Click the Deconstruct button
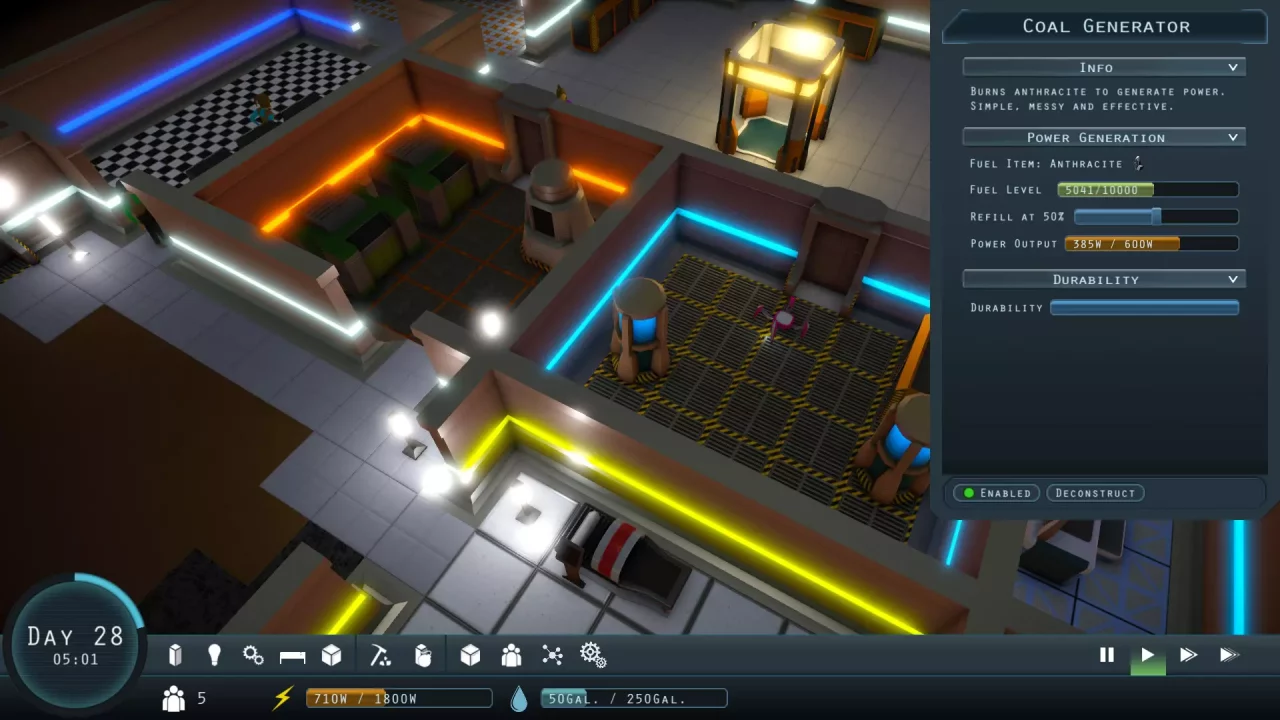1280x720 pixels. (1095, 493)
